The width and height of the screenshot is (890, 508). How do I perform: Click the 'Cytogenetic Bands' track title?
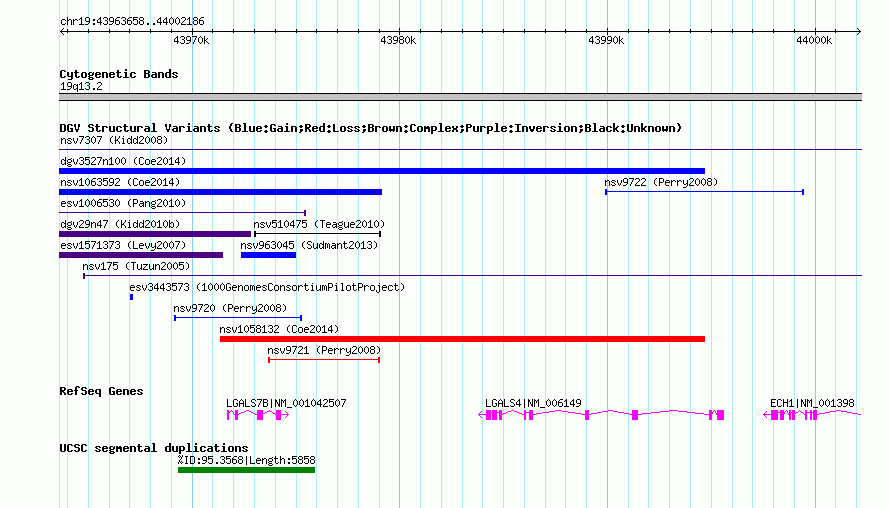pos(119,74)
